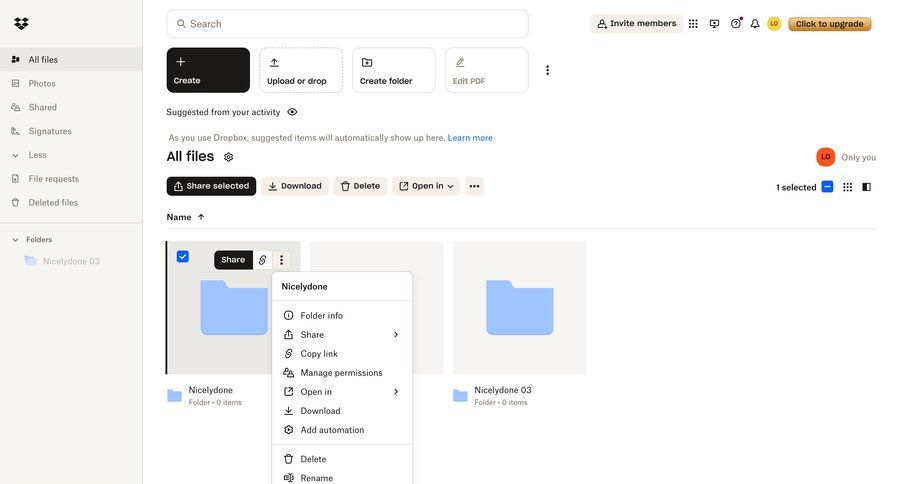This screenshot has width=900, height=484.
Task: Open Shared in the sidebar
Action: point(71,107)
